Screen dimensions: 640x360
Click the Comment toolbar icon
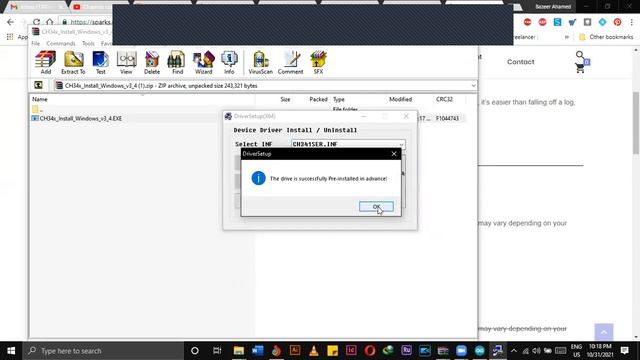point(291,62)
